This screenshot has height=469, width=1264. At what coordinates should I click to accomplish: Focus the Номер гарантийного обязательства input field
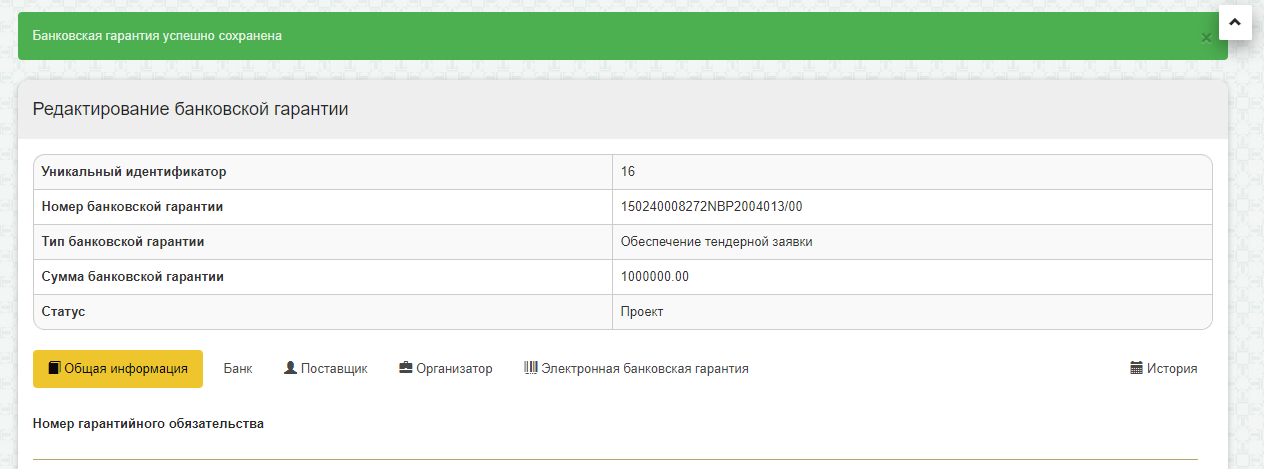point(615,448)
